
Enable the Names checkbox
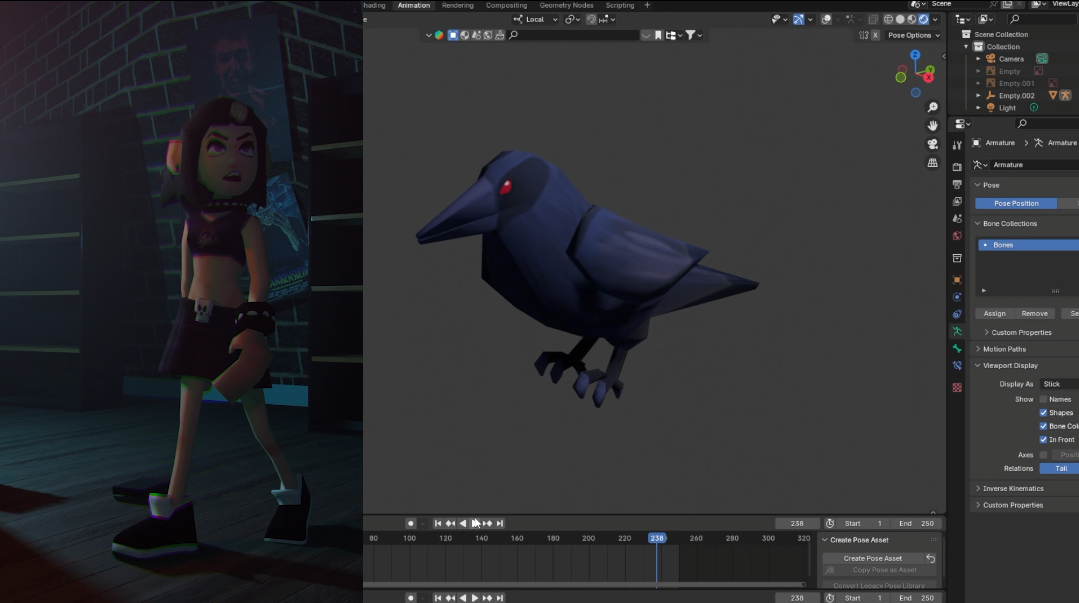pyautogui.click(x=1043, y=399)
